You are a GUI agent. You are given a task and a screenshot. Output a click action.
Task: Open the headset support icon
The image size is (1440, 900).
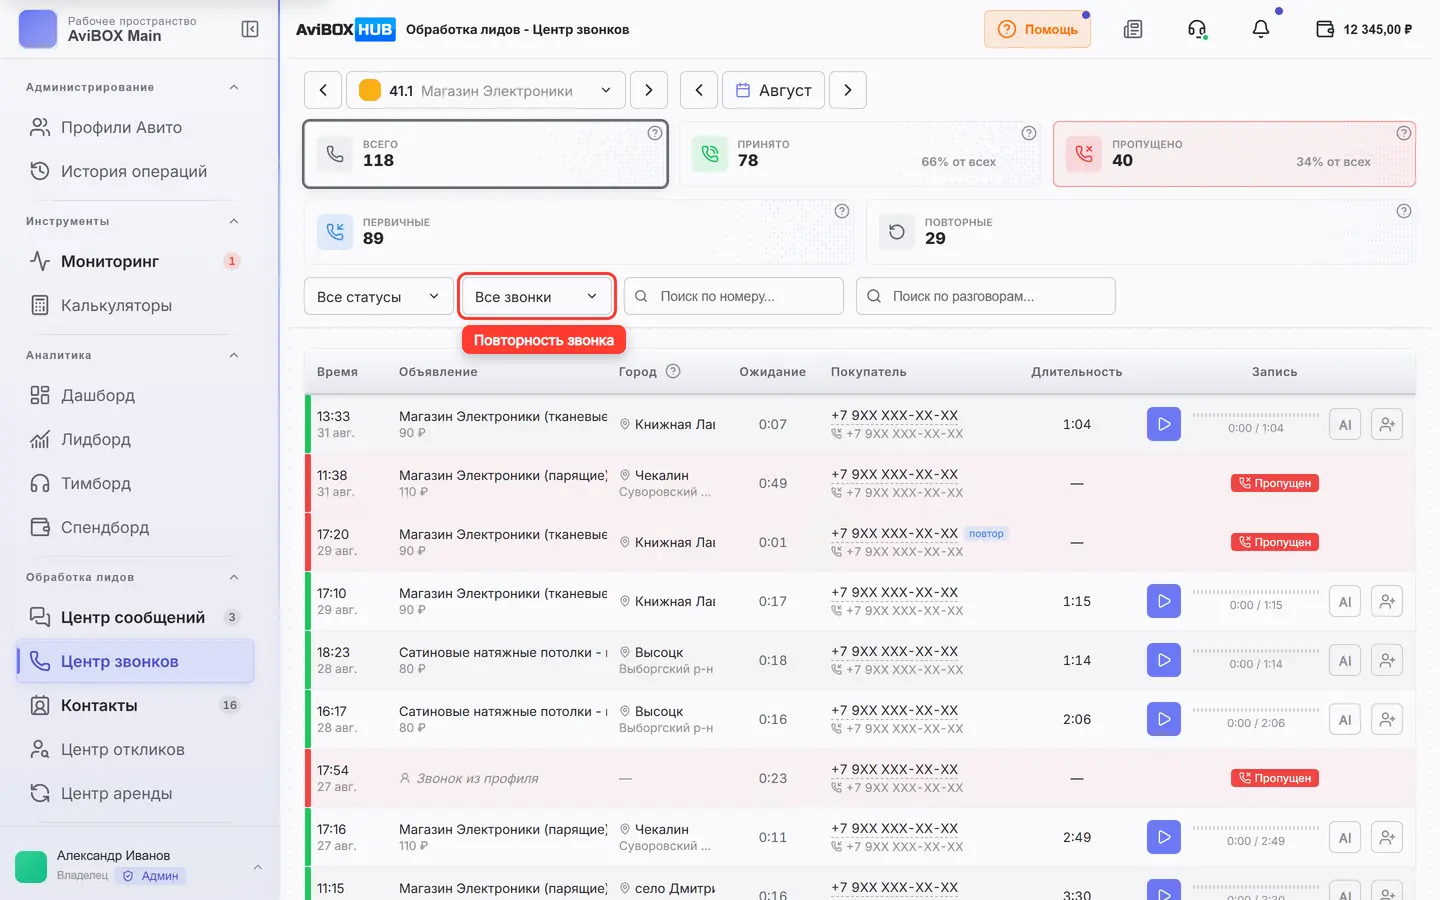click(x=1197, y=29)
